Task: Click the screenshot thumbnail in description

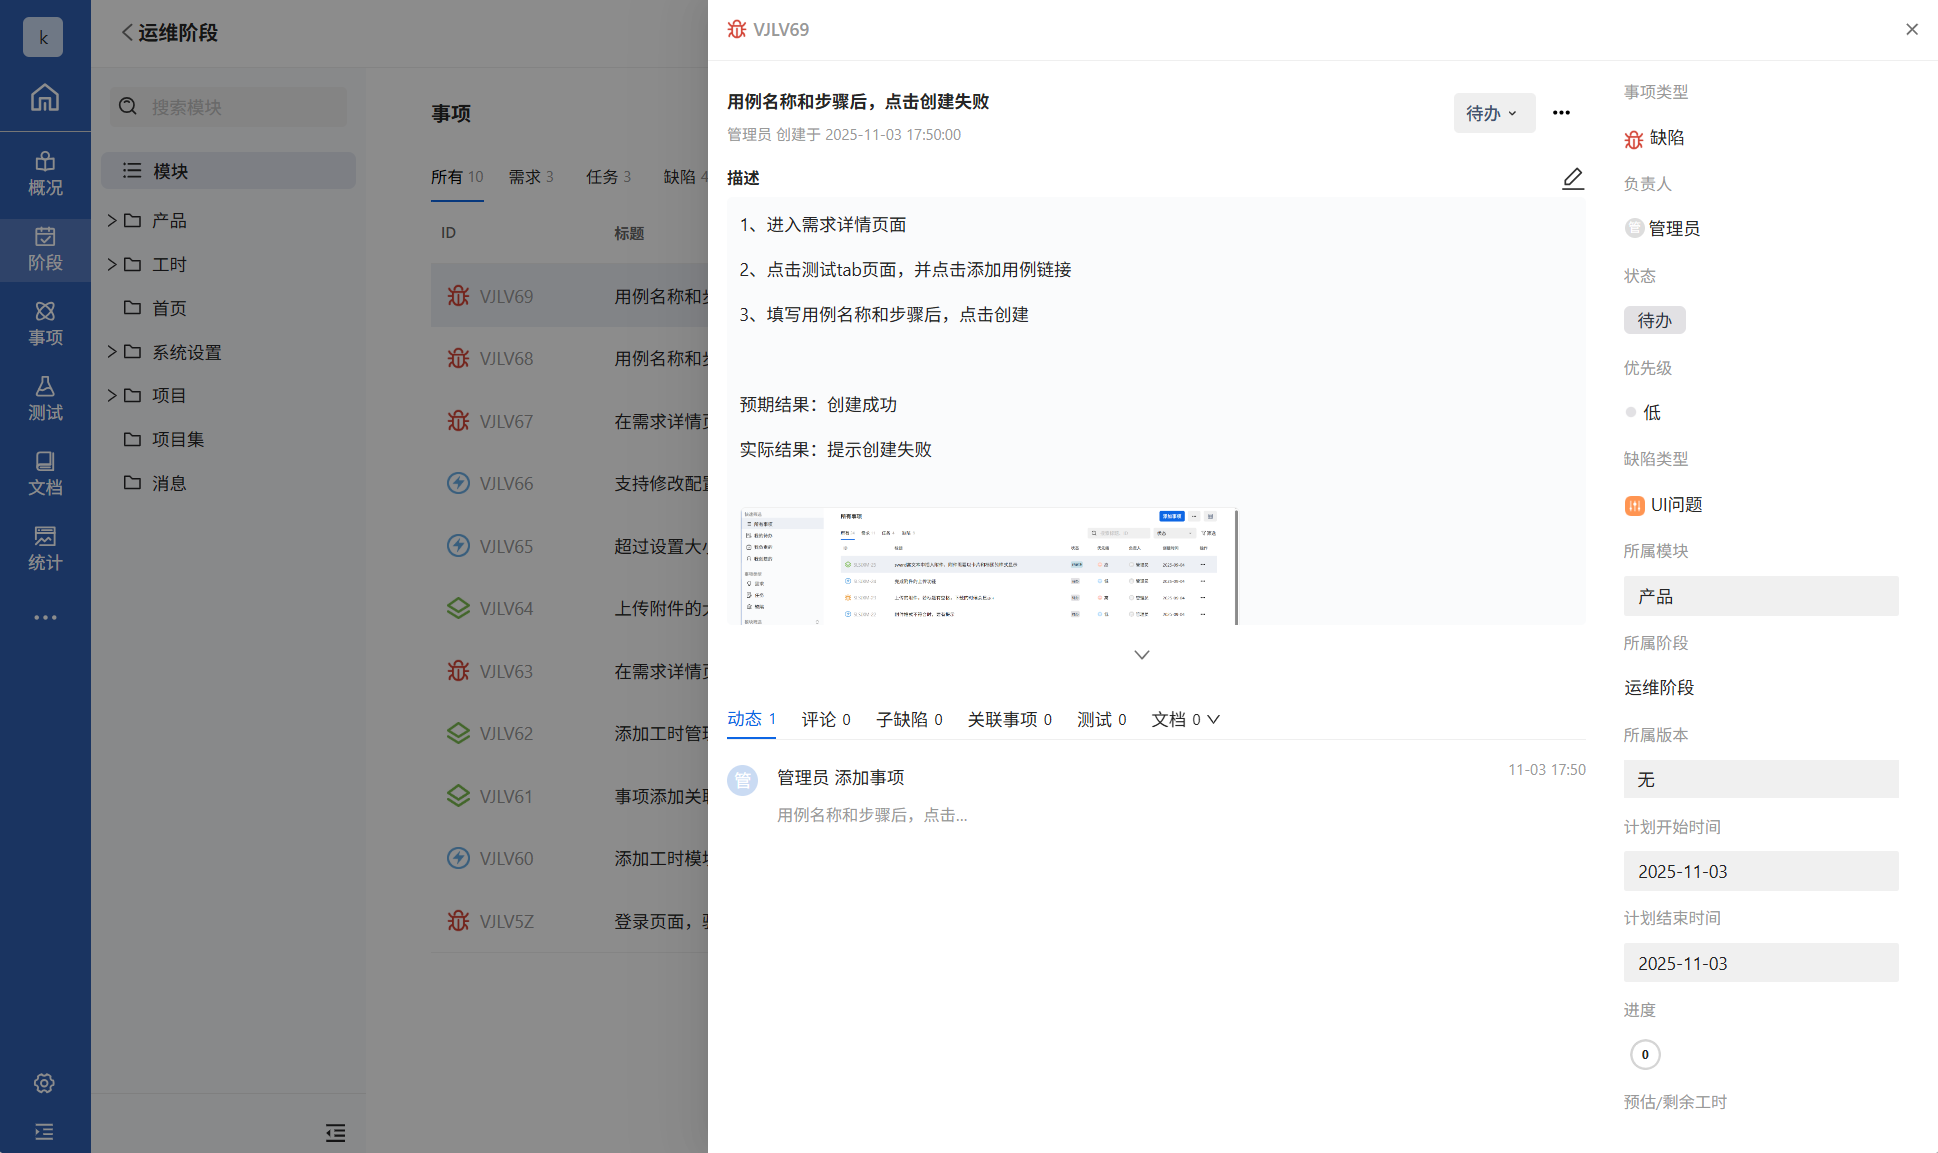Action: pyautogui.click(x=988, y=566)
